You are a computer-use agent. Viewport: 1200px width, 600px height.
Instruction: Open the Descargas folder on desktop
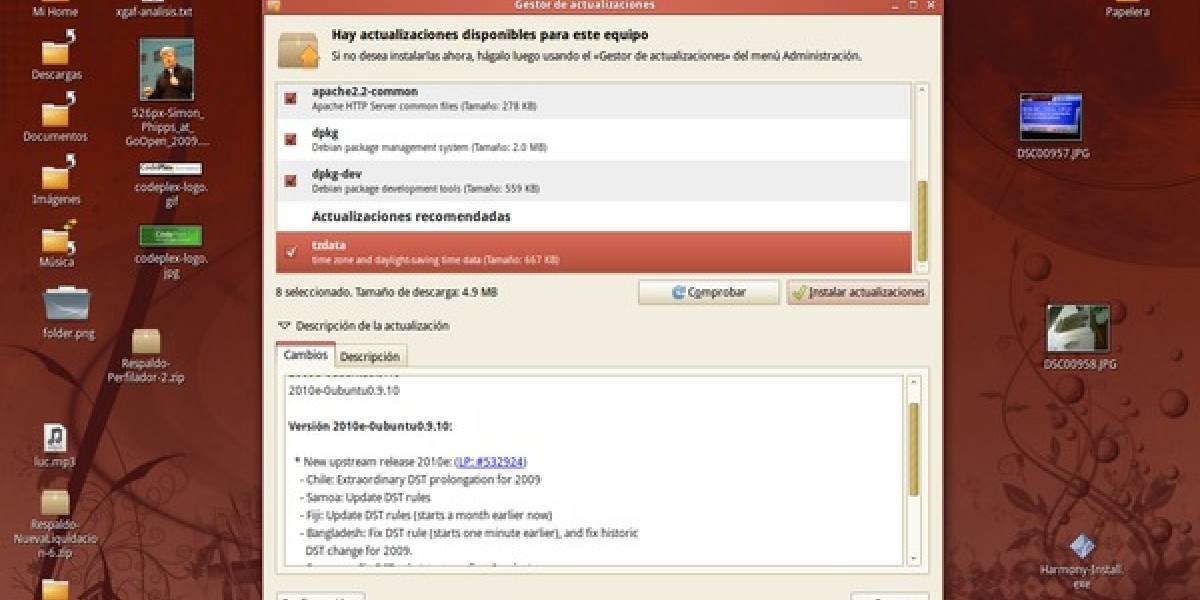56,49
